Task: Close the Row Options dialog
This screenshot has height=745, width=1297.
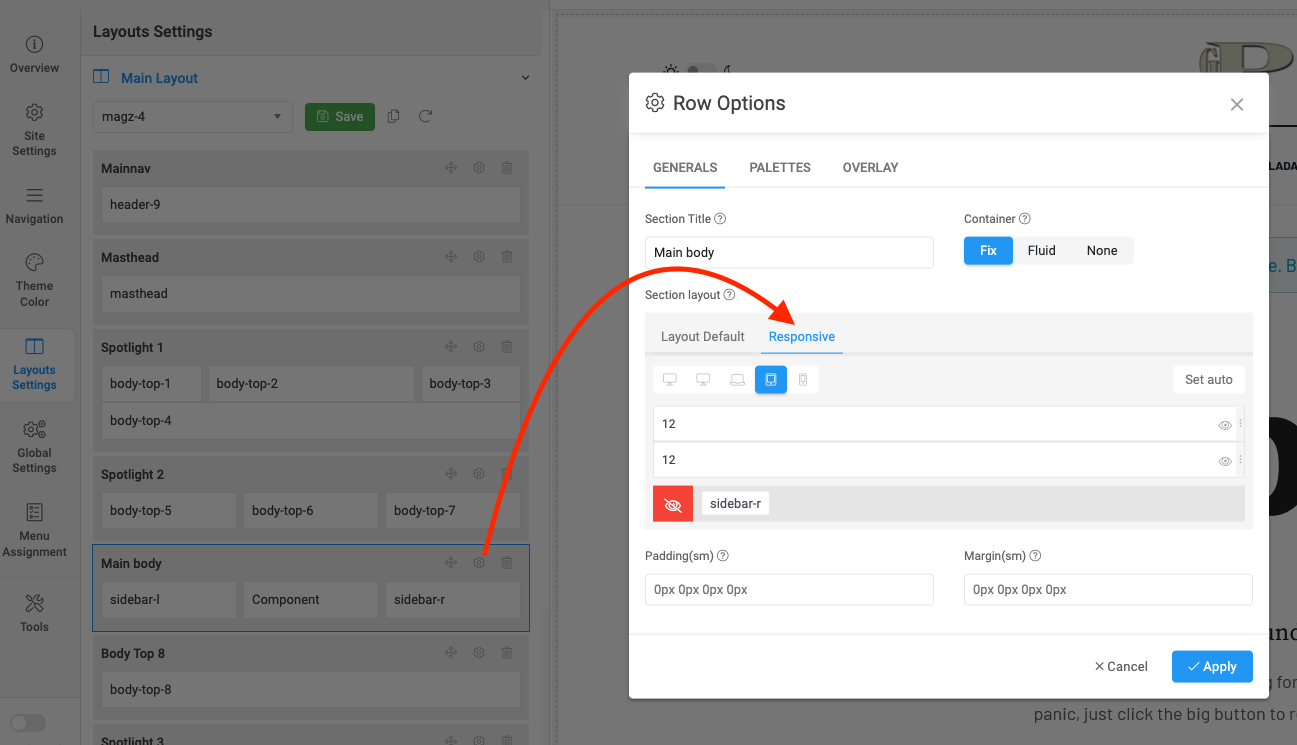Action: coord(1237,104)
